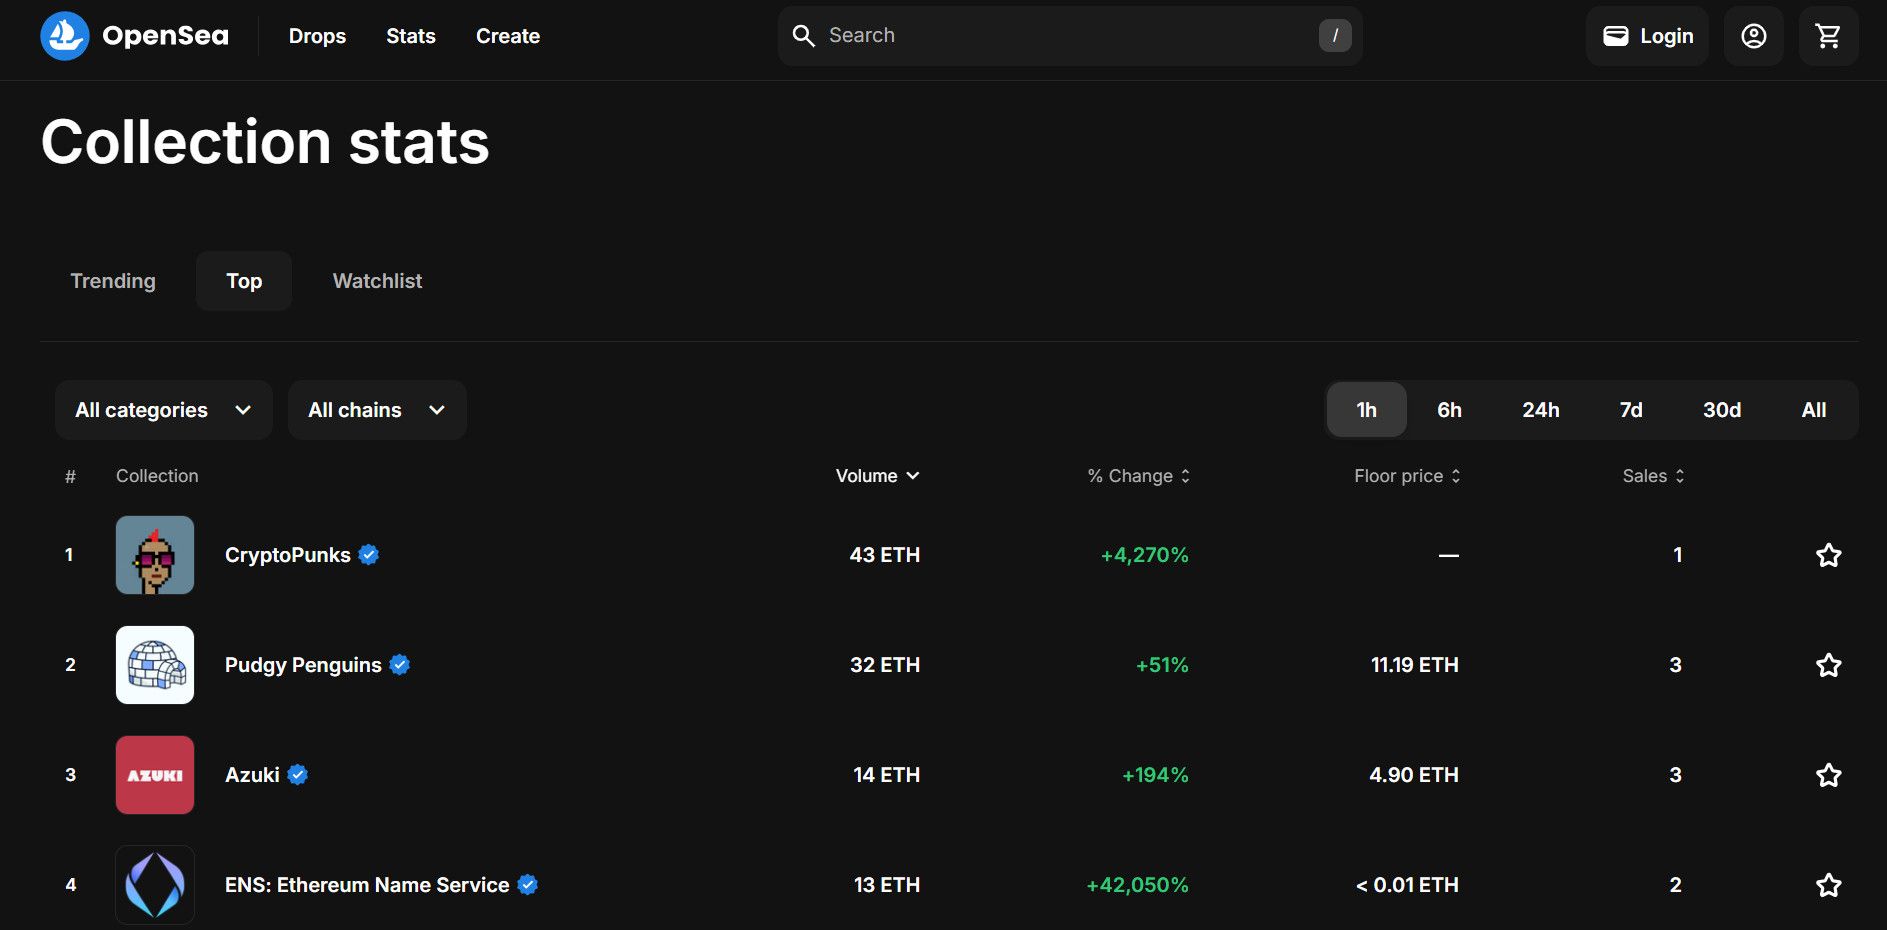
Task: Click the 14 ETH volume value
Action: point(887,775)
